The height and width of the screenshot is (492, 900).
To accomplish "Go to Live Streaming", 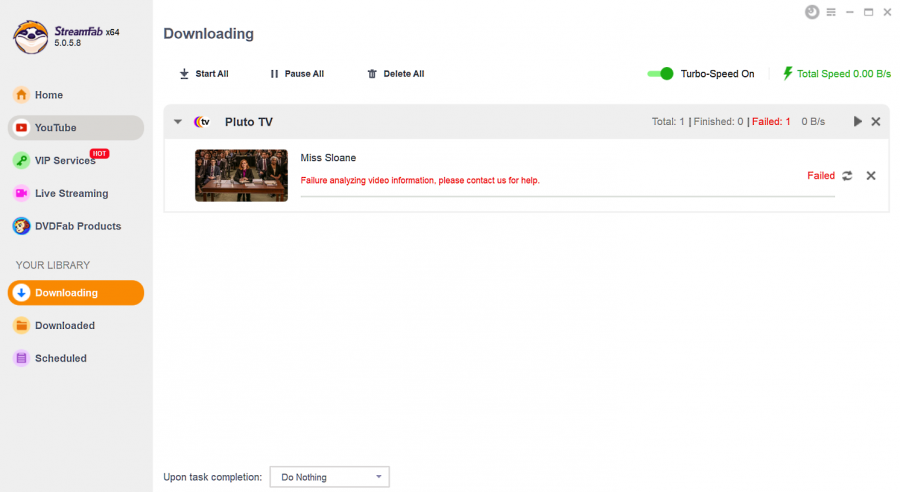I will pos(76,193).
